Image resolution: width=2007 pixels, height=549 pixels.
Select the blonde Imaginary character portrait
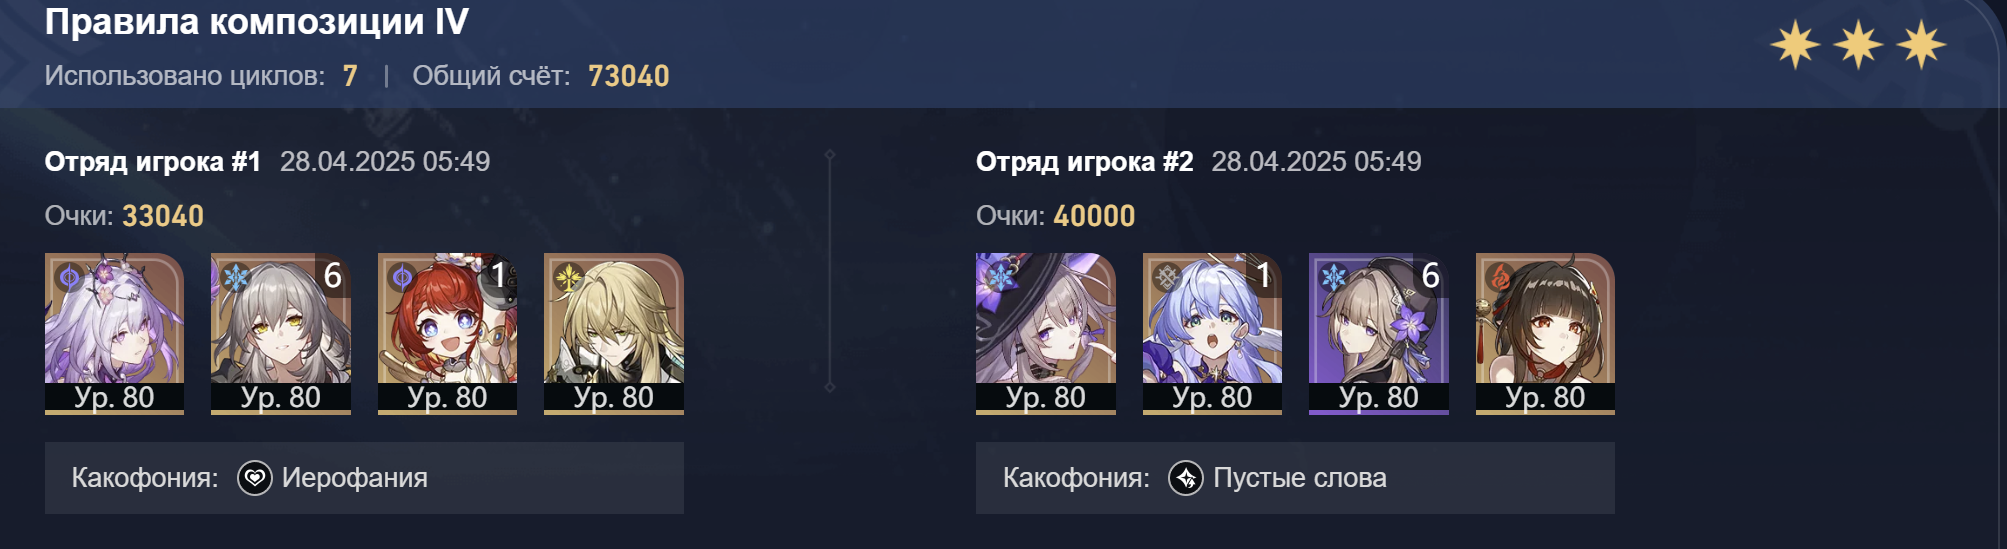[x=614, y=333]
